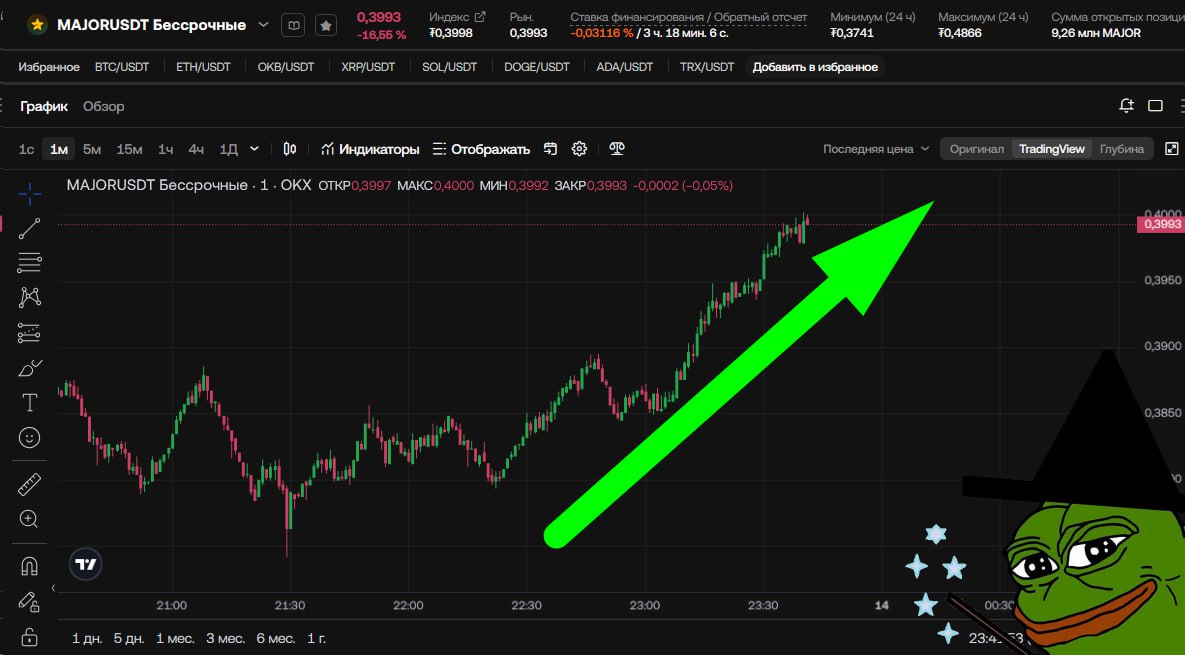Viewport: 1185px width, 655px height.
Task: Click the 0,3993 price axis label
Action: tap(1161, 224)
